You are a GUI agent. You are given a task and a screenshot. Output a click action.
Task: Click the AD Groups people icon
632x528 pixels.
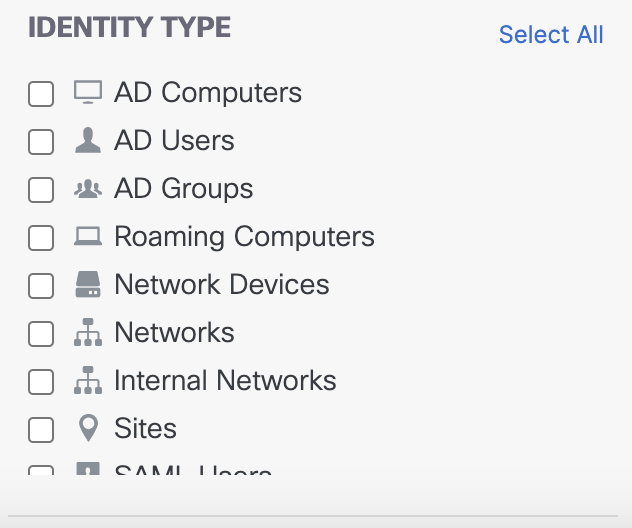(x=88, y=189)
